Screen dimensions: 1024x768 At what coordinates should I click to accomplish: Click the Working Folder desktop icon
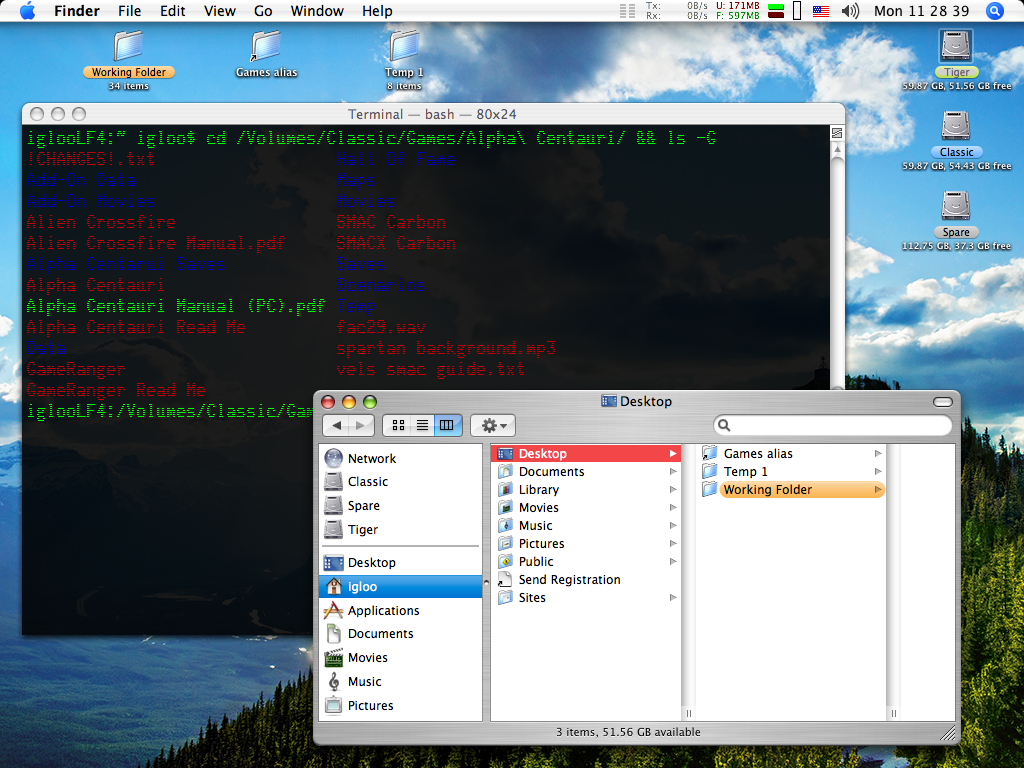coord(128,47)
